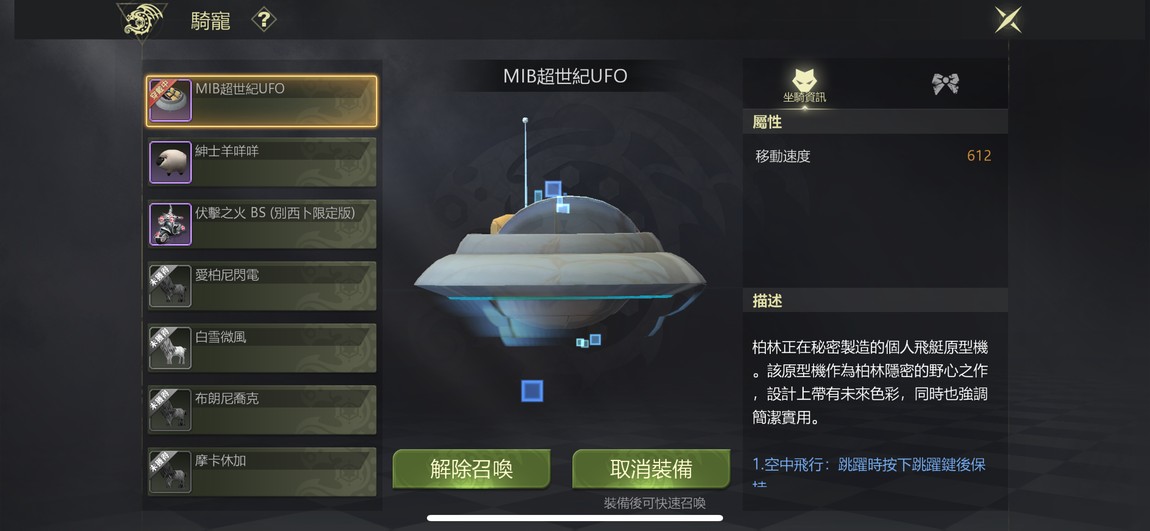Image resolution: width=1150 pixels, height=531 pixels.
Task: Click the 紳士羊咩咩 sheep icon
Action: coord(171,162)
